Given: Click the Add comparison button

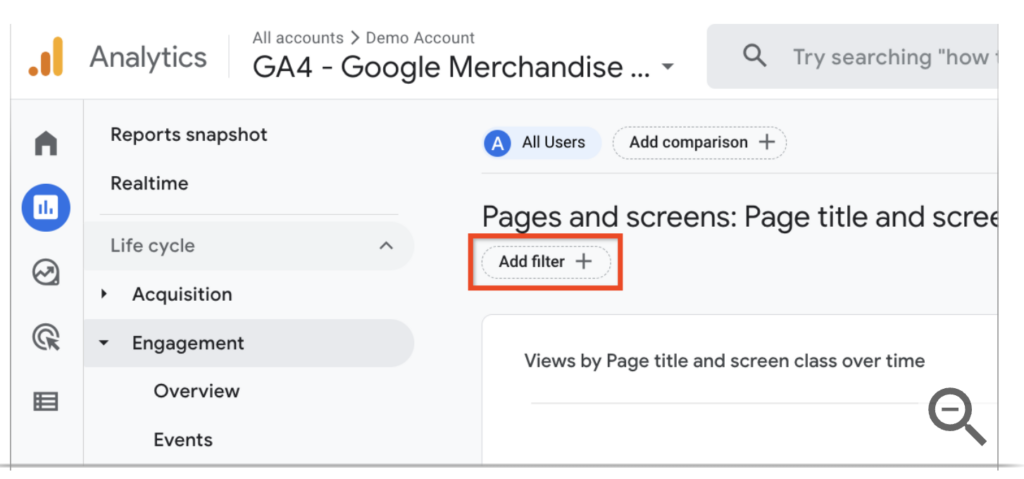Looking at the screenshot, I should click(699, 142).
